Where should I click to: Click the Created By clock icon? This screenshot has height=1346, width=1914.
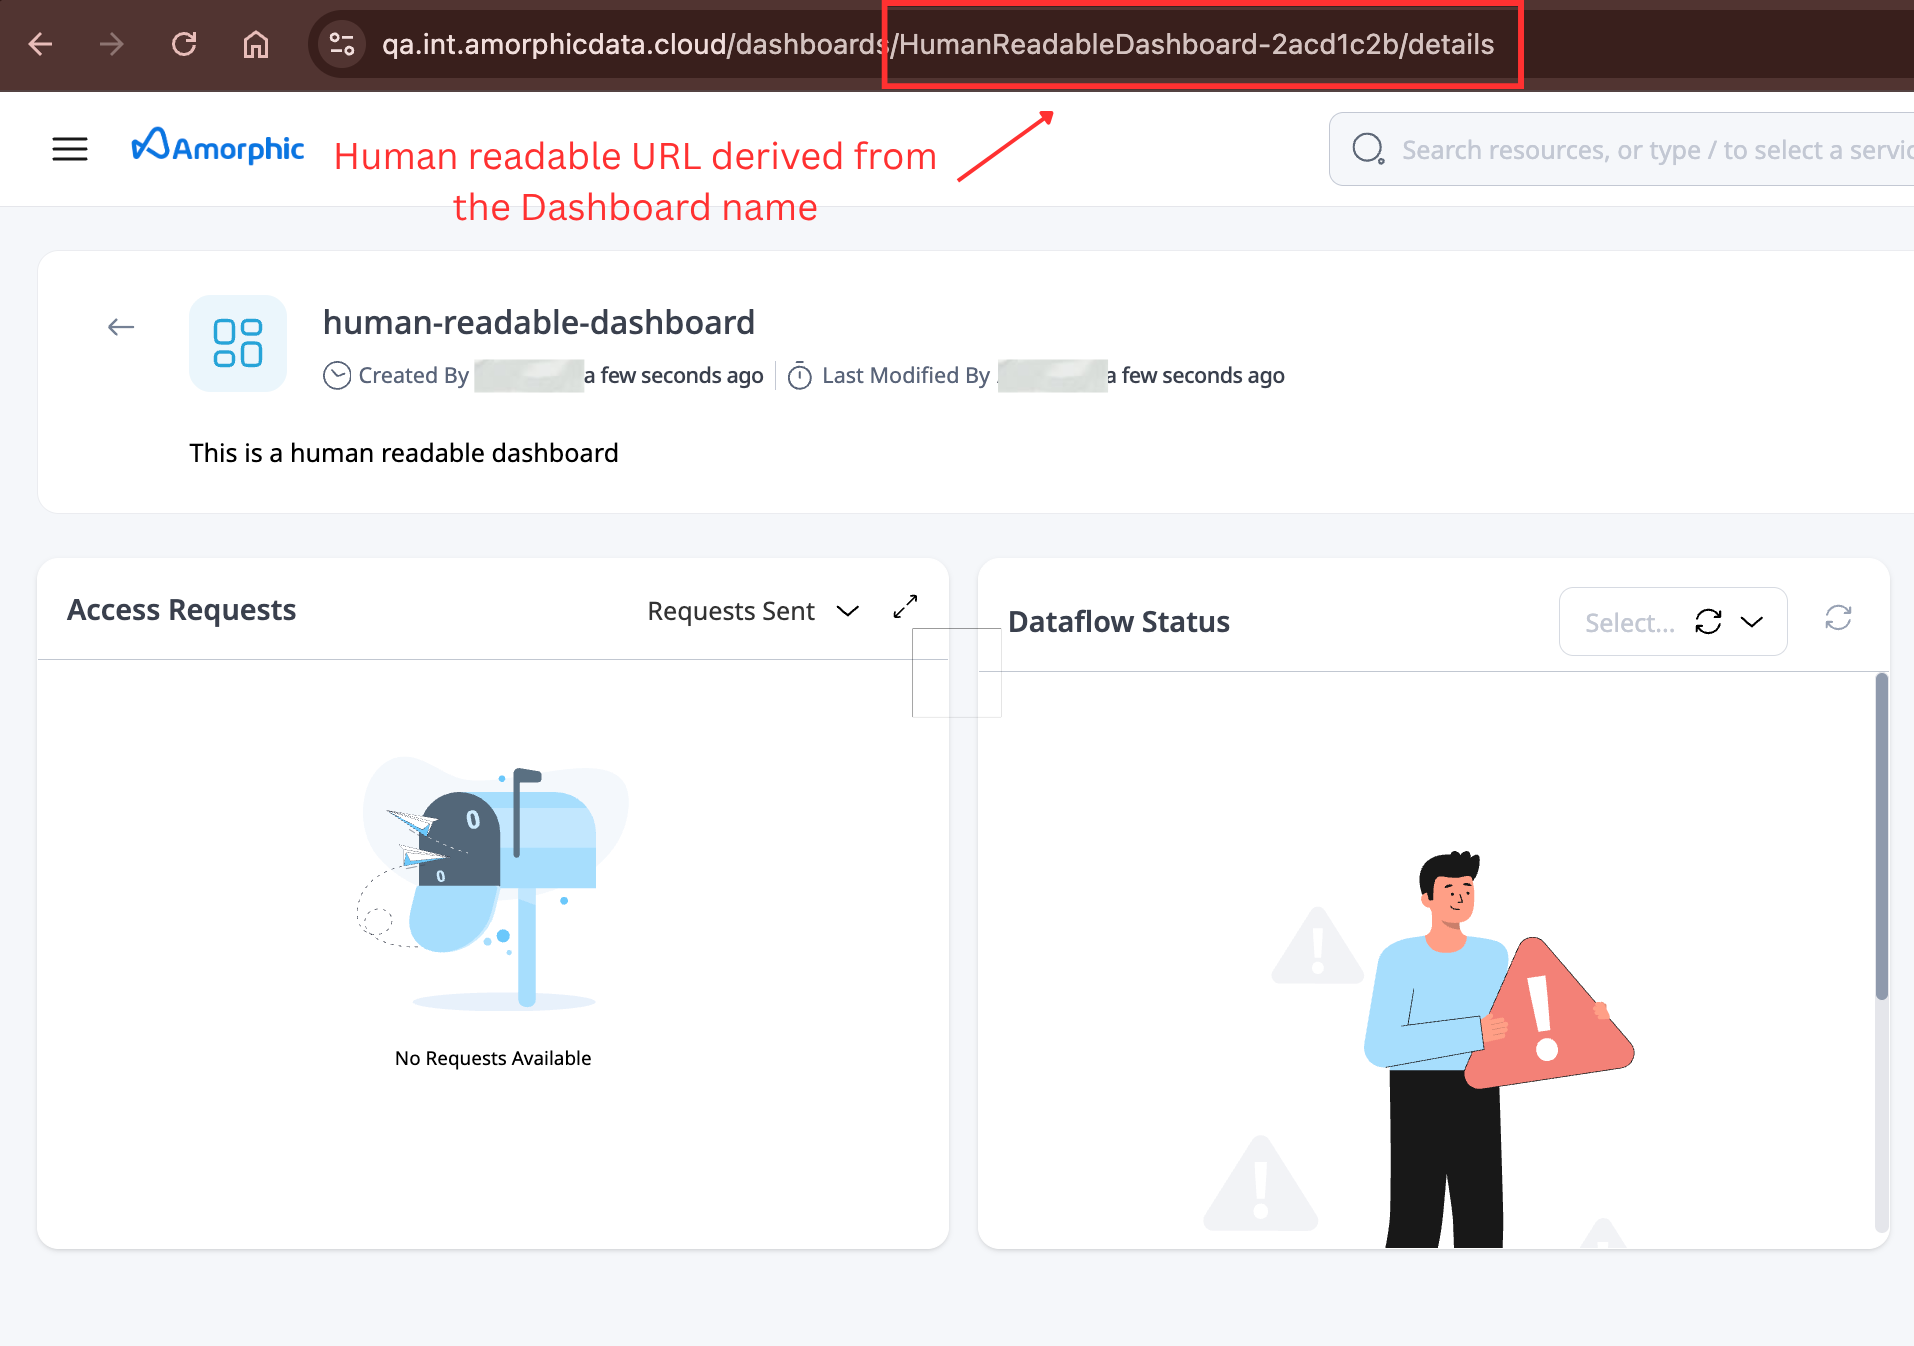pyautogui.click(x=337, y=375)
